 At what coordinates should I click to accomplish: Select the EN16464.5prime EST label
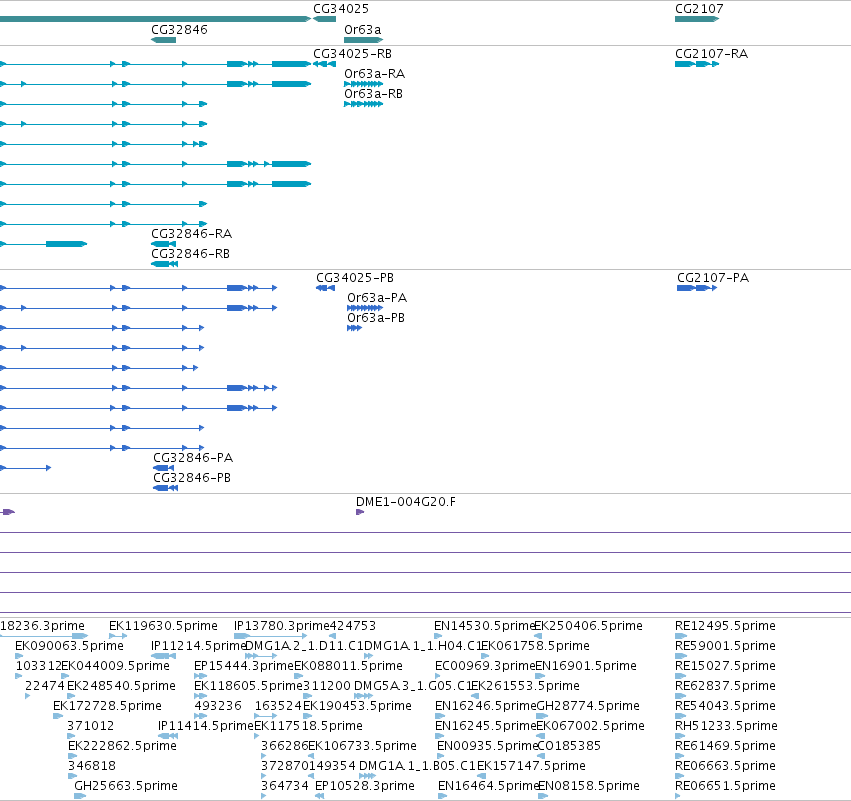tap(488, 787)
